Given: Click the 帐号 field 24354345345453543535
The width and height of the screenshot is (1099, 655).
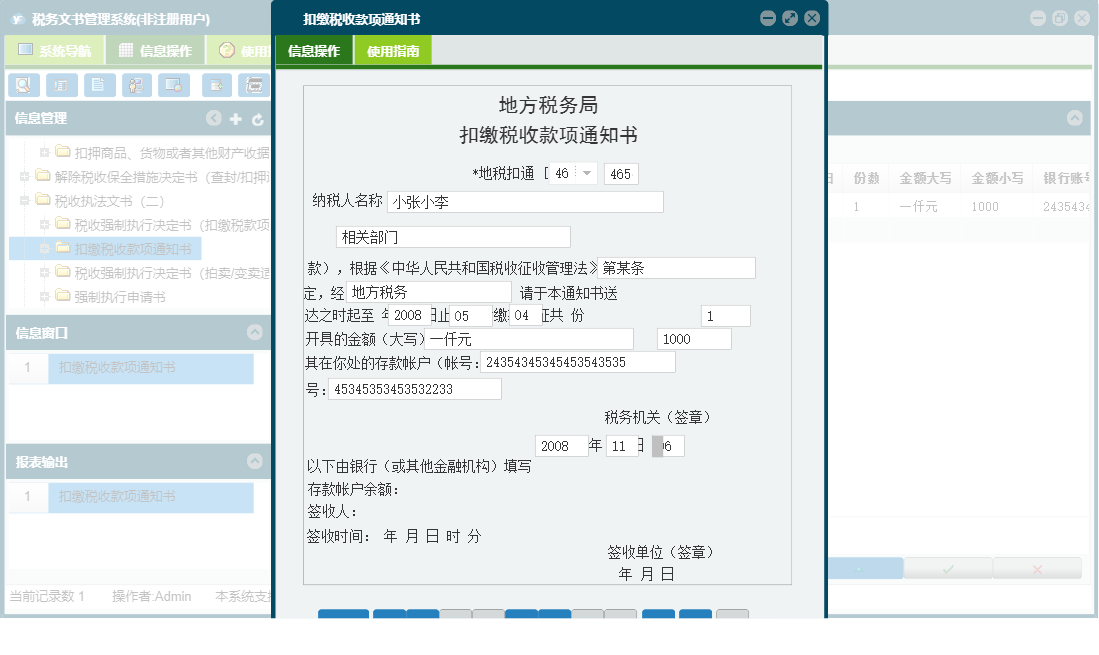Looking at the screenshot, I should 578,362.
